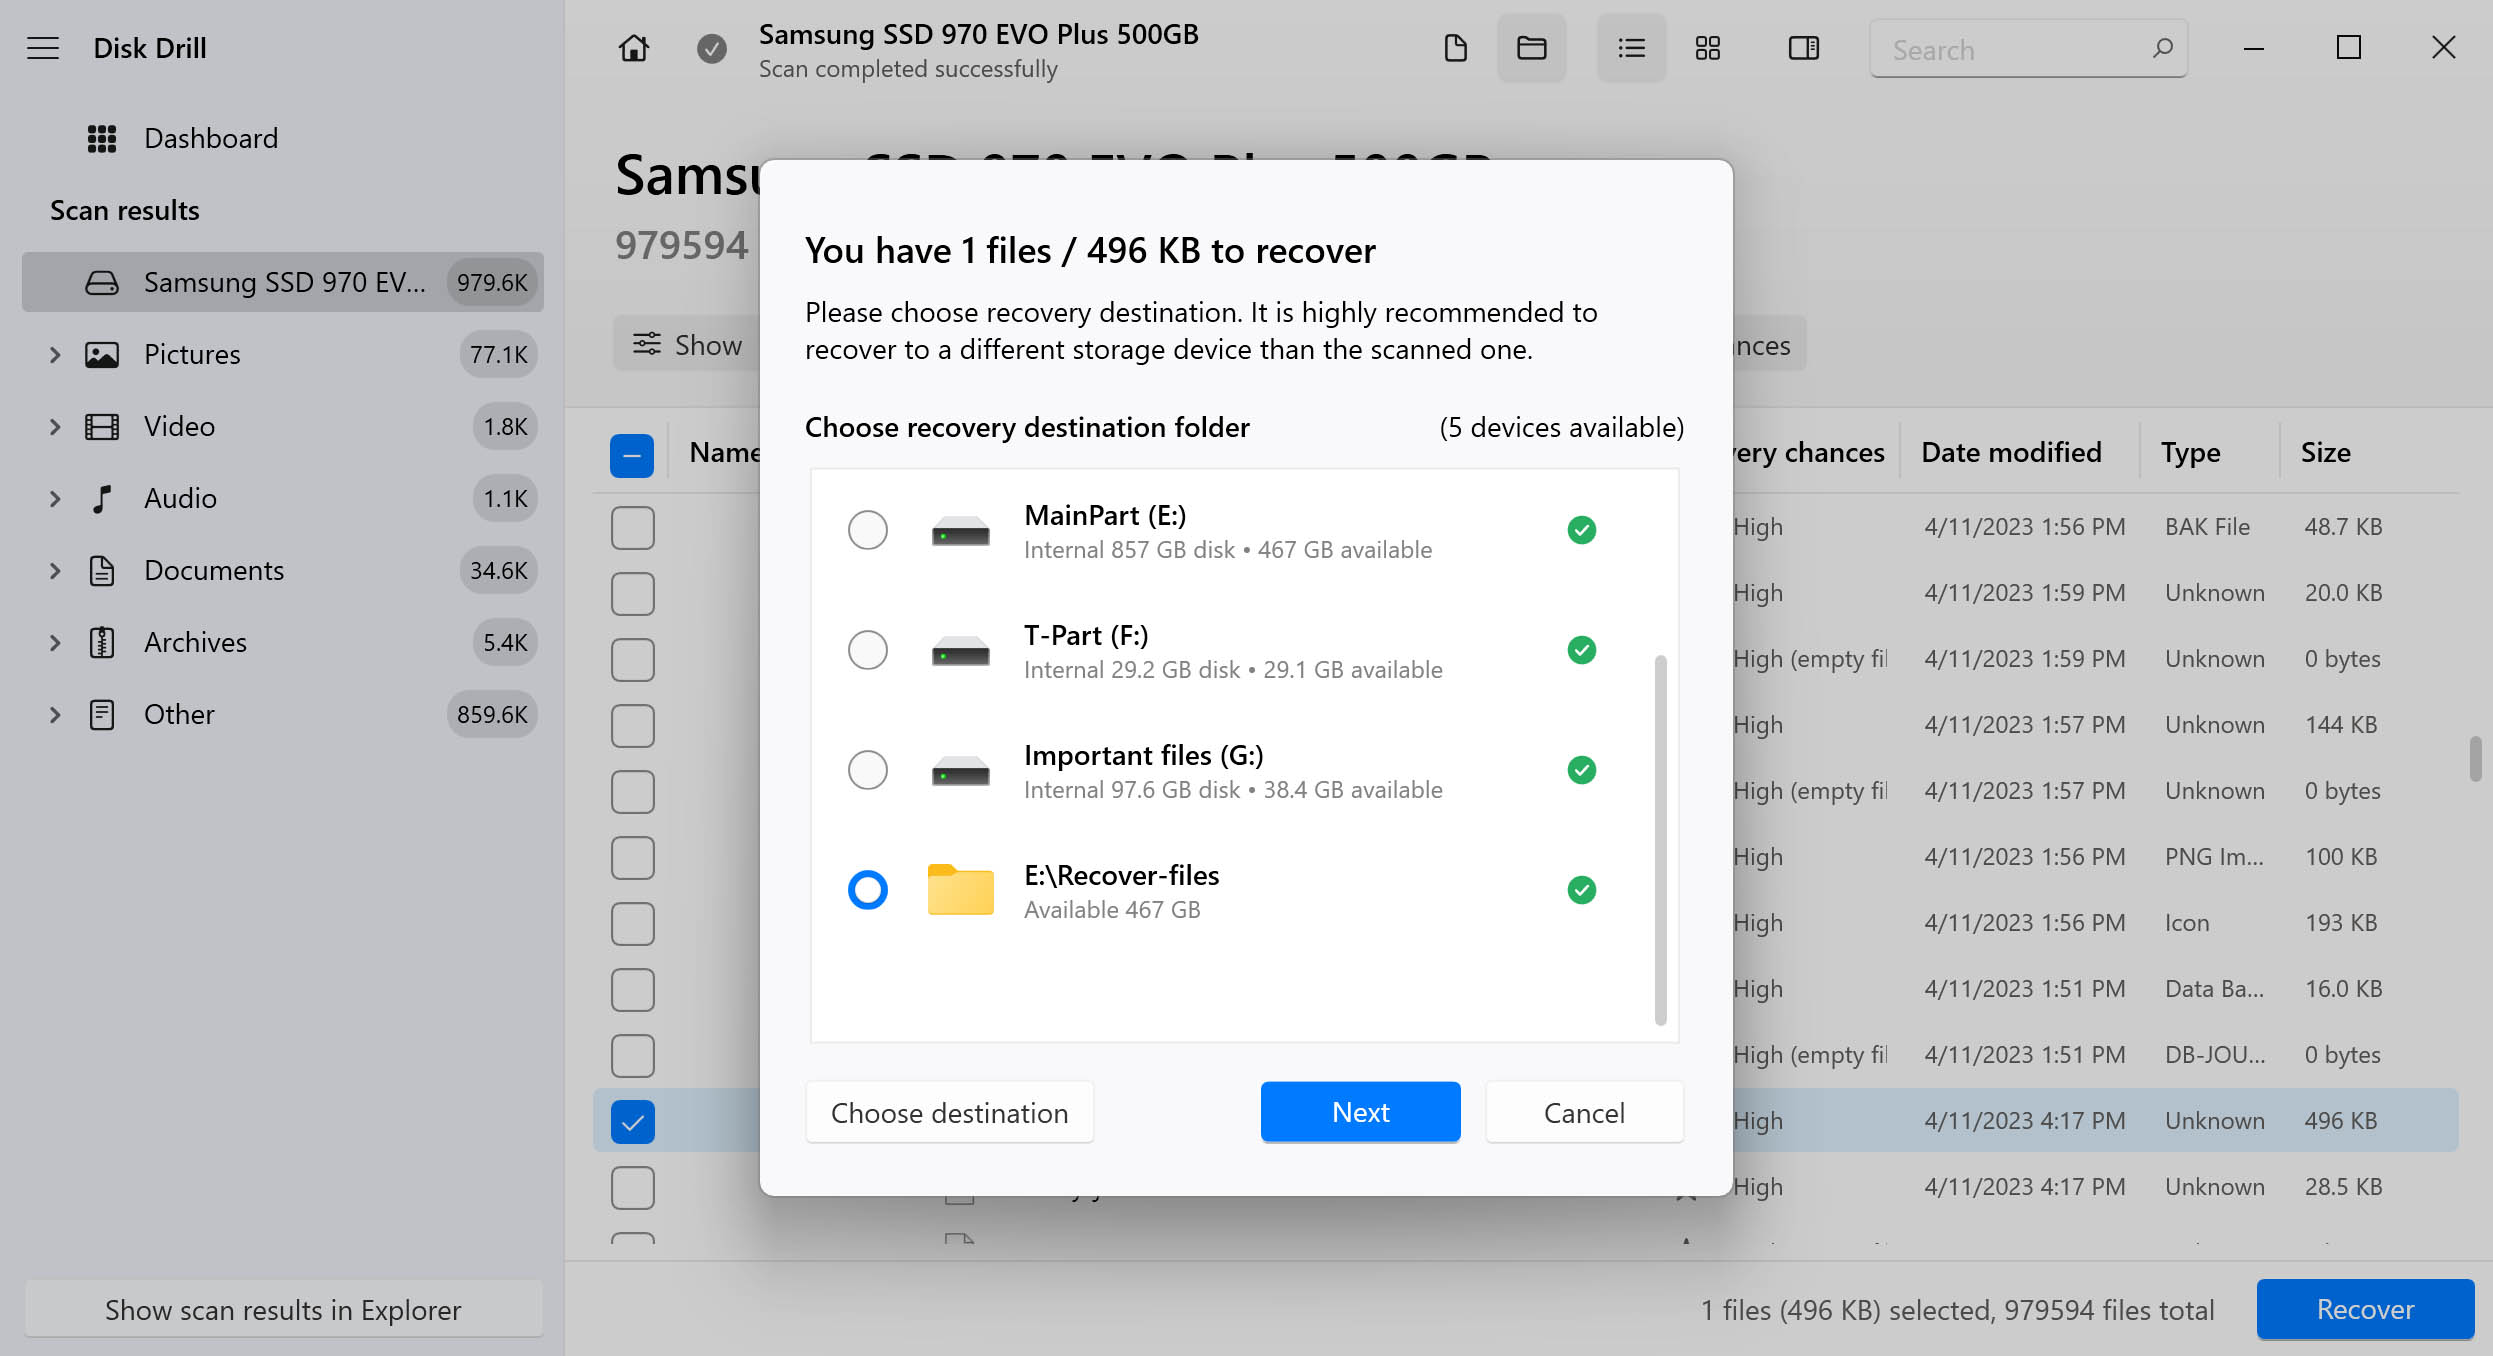Switch to folder view icon in toolbar
The width and height of the screenshot is (2493, 1356).
[1531, 48]
